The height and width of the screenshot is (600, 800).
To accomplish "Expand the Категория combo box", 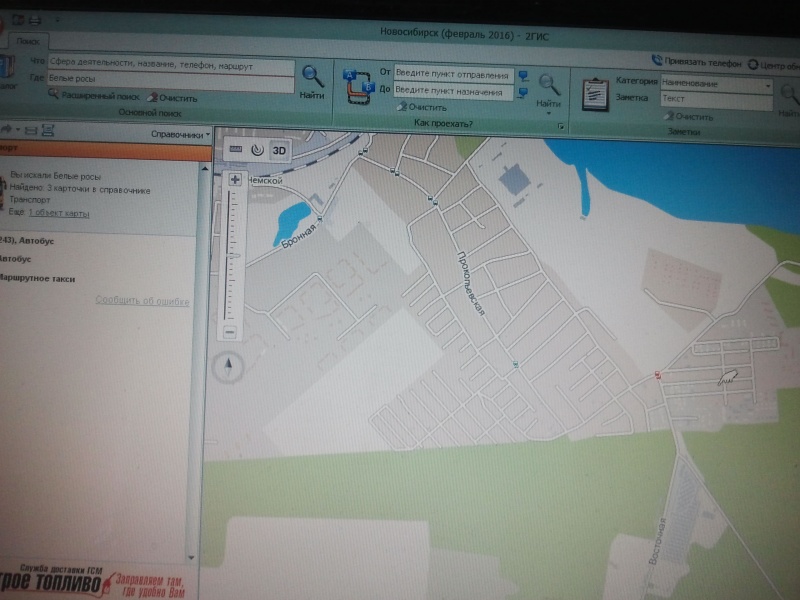I will 767,86.
